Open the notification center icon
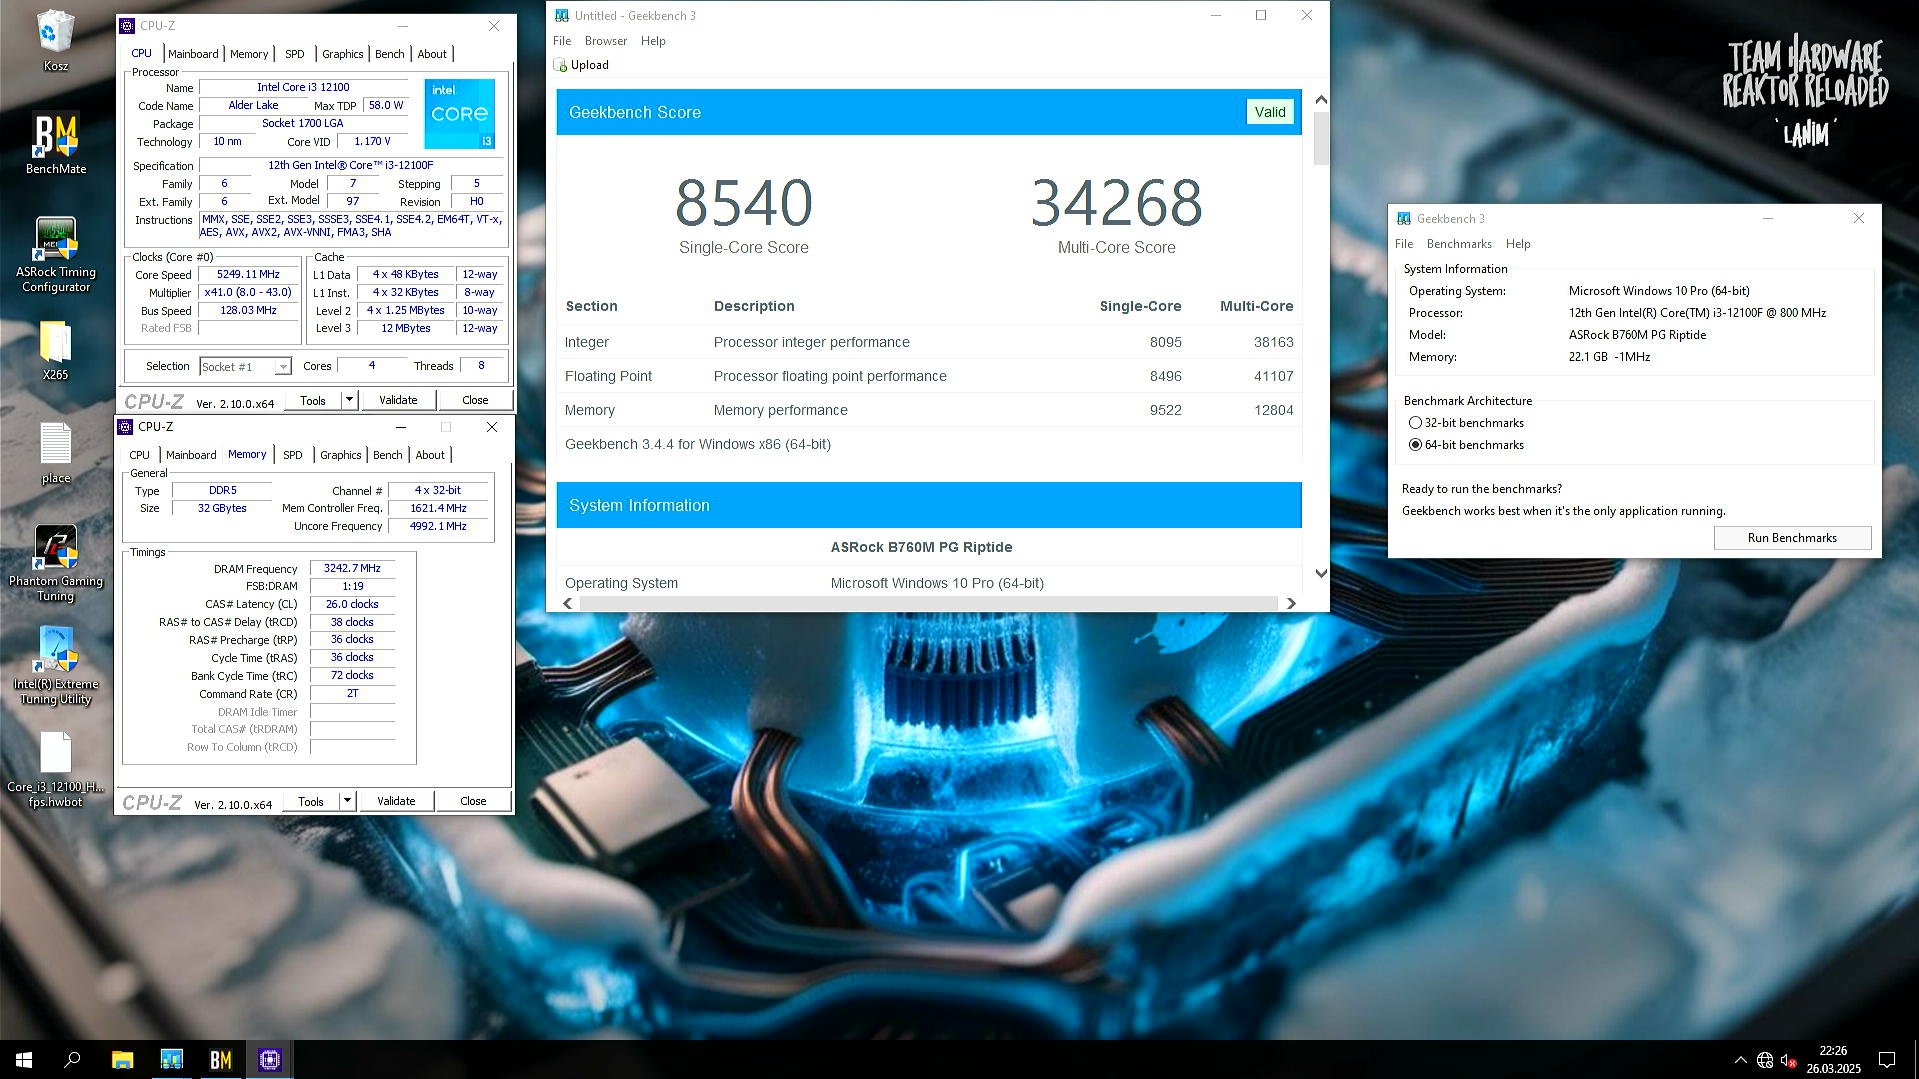Screen dimensions: 1919x1079 tap(1887, 1060)
